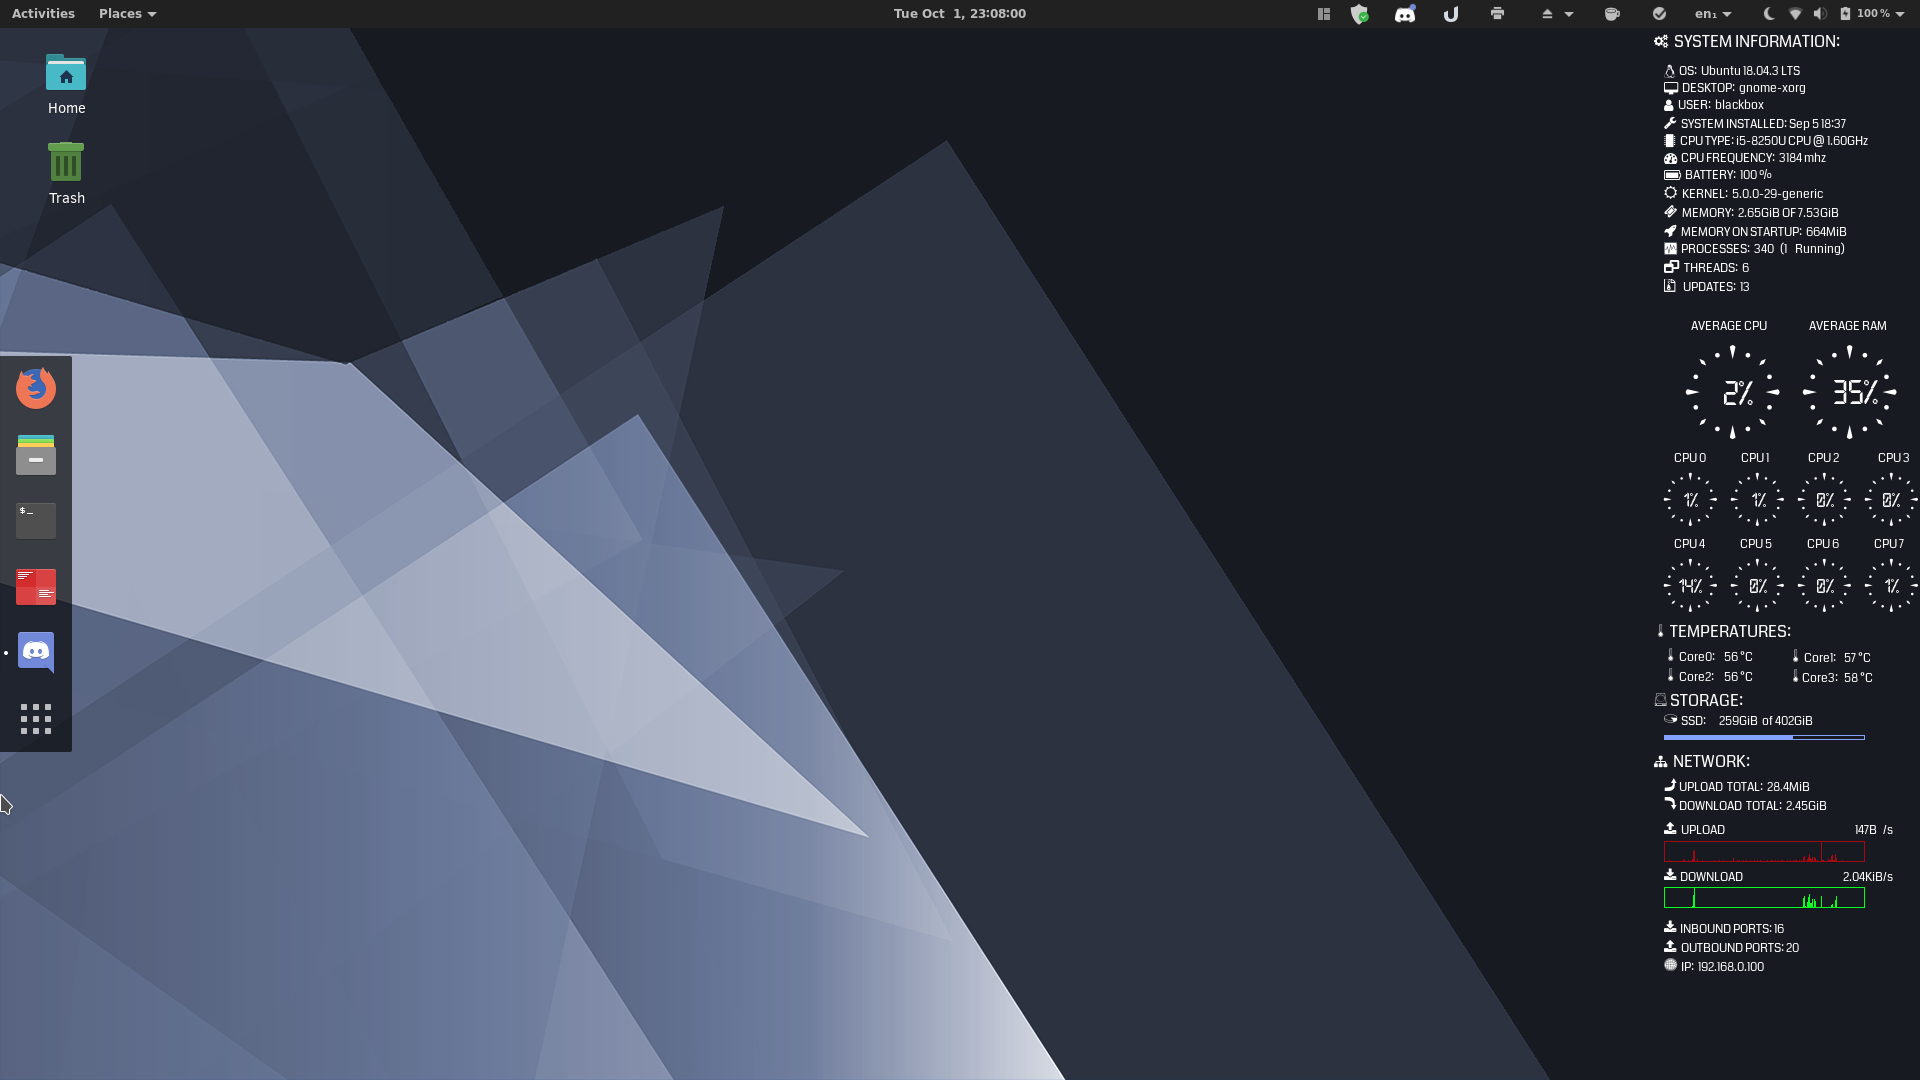
Task: Show all applications grid
Action: (36, 719)
